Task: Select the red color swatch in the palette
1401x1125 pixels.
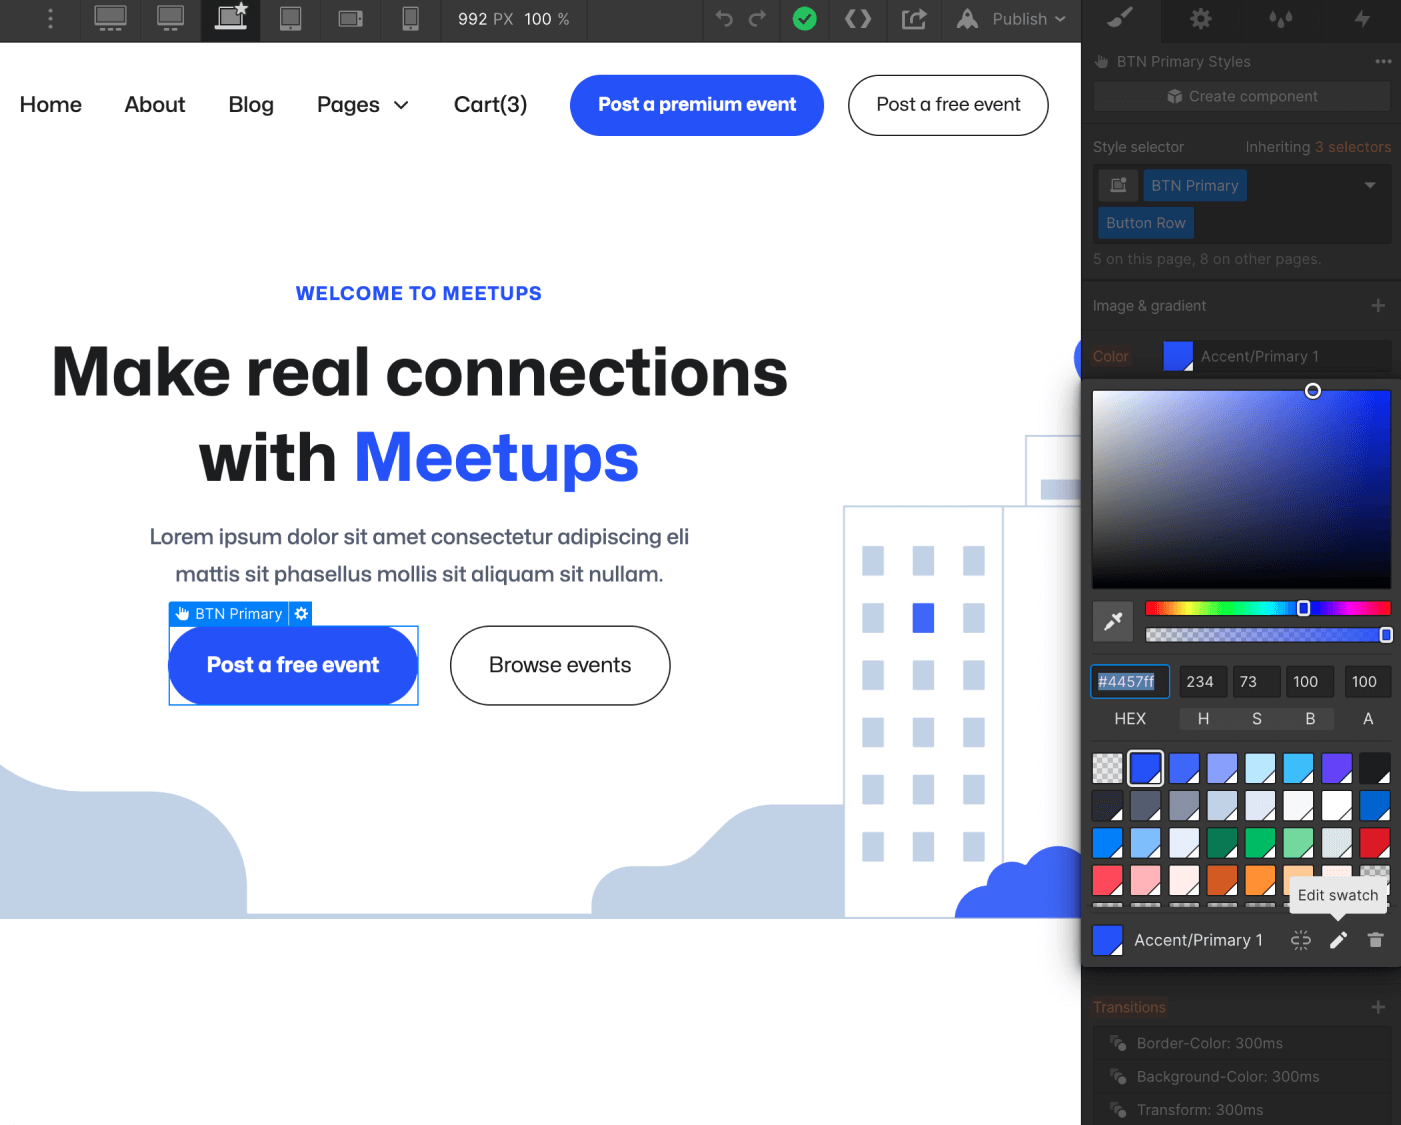Action: [x=1375, y=842]
